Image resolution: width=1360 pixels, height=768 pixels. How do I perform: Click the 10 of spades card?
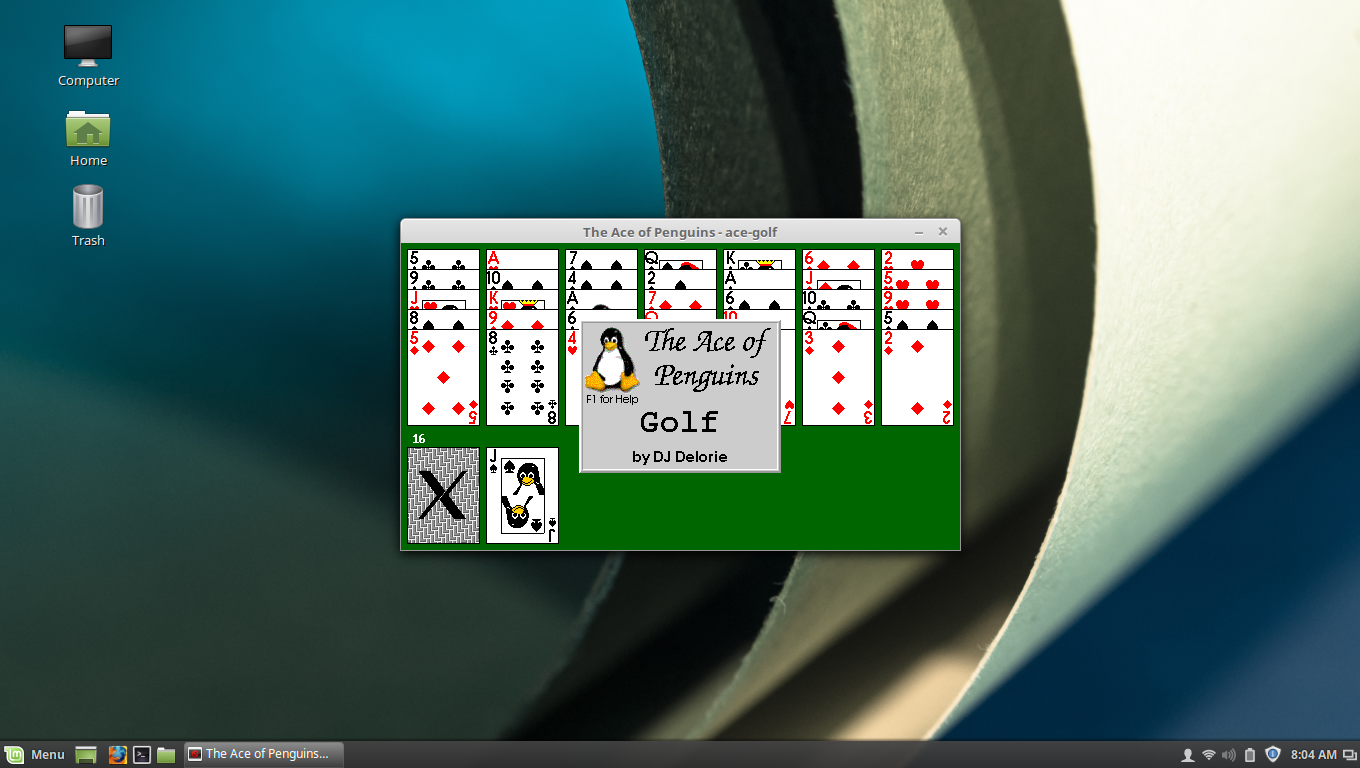point(522,279)
